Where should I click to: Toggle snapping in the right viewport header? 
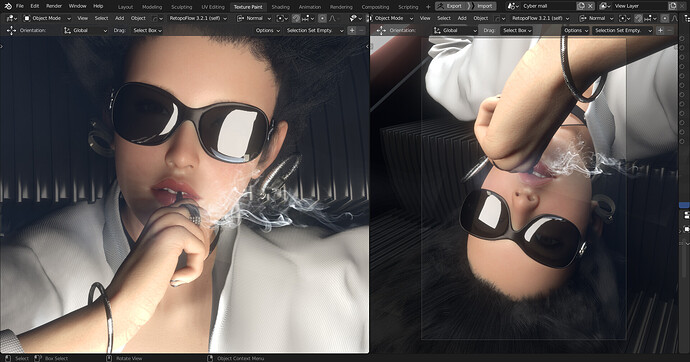click(638, 18)
